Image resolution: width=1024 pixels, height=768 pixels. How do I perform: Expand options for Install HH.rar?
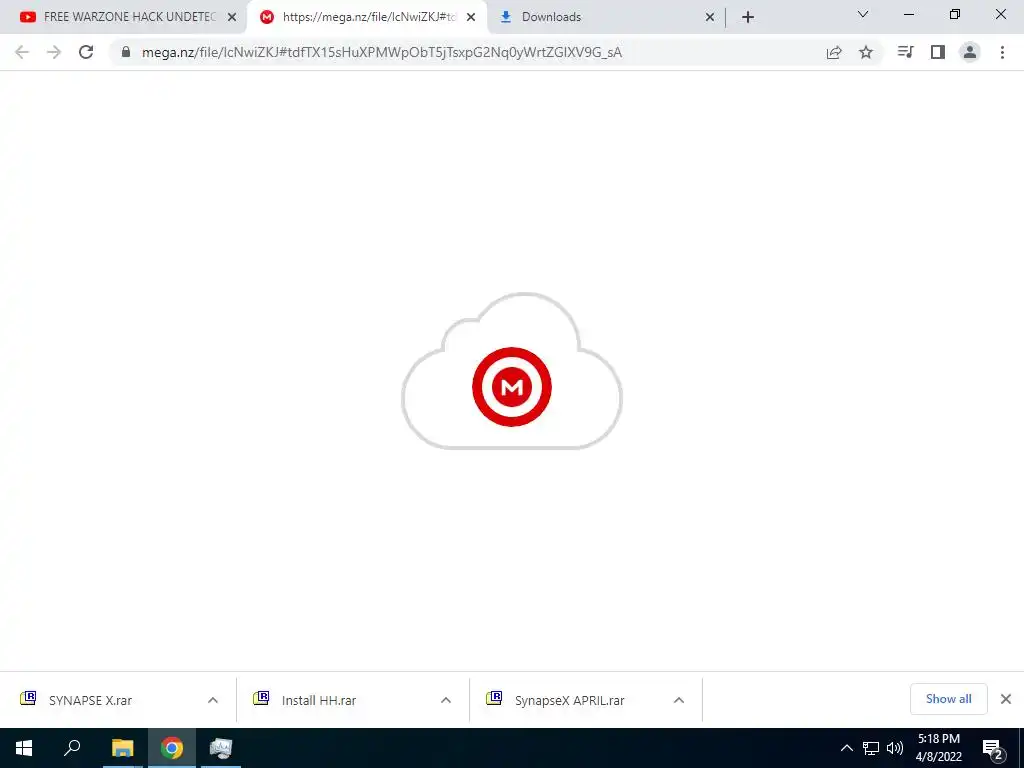(446, 700)
